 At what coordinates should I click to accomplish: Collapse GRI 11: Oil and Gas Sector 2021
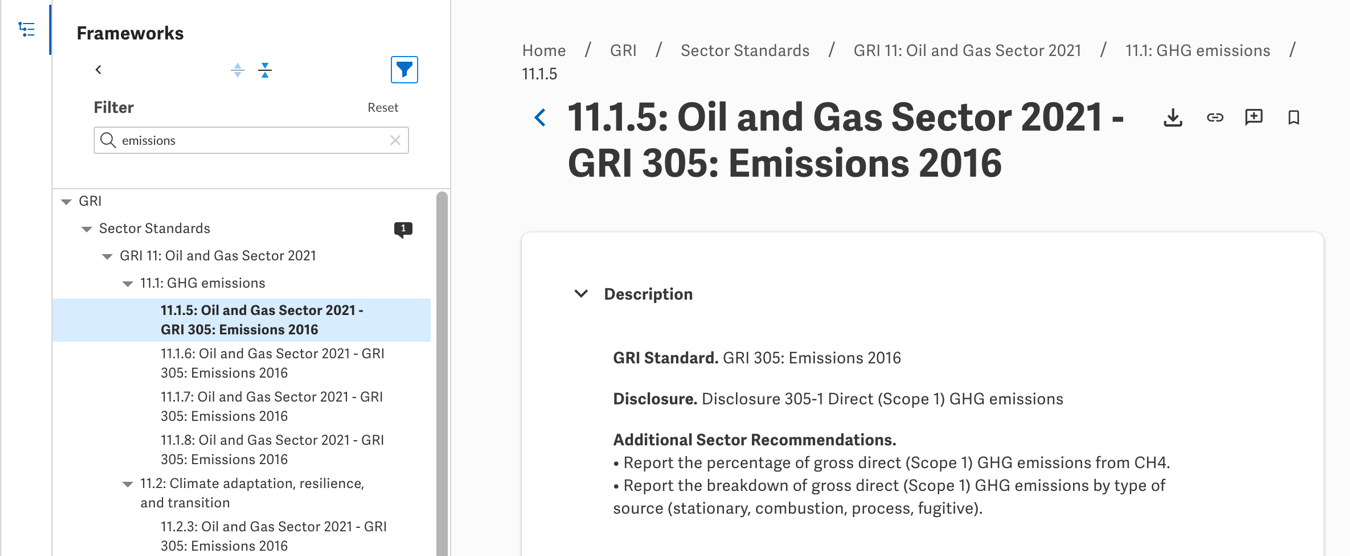tap(108, 256)
